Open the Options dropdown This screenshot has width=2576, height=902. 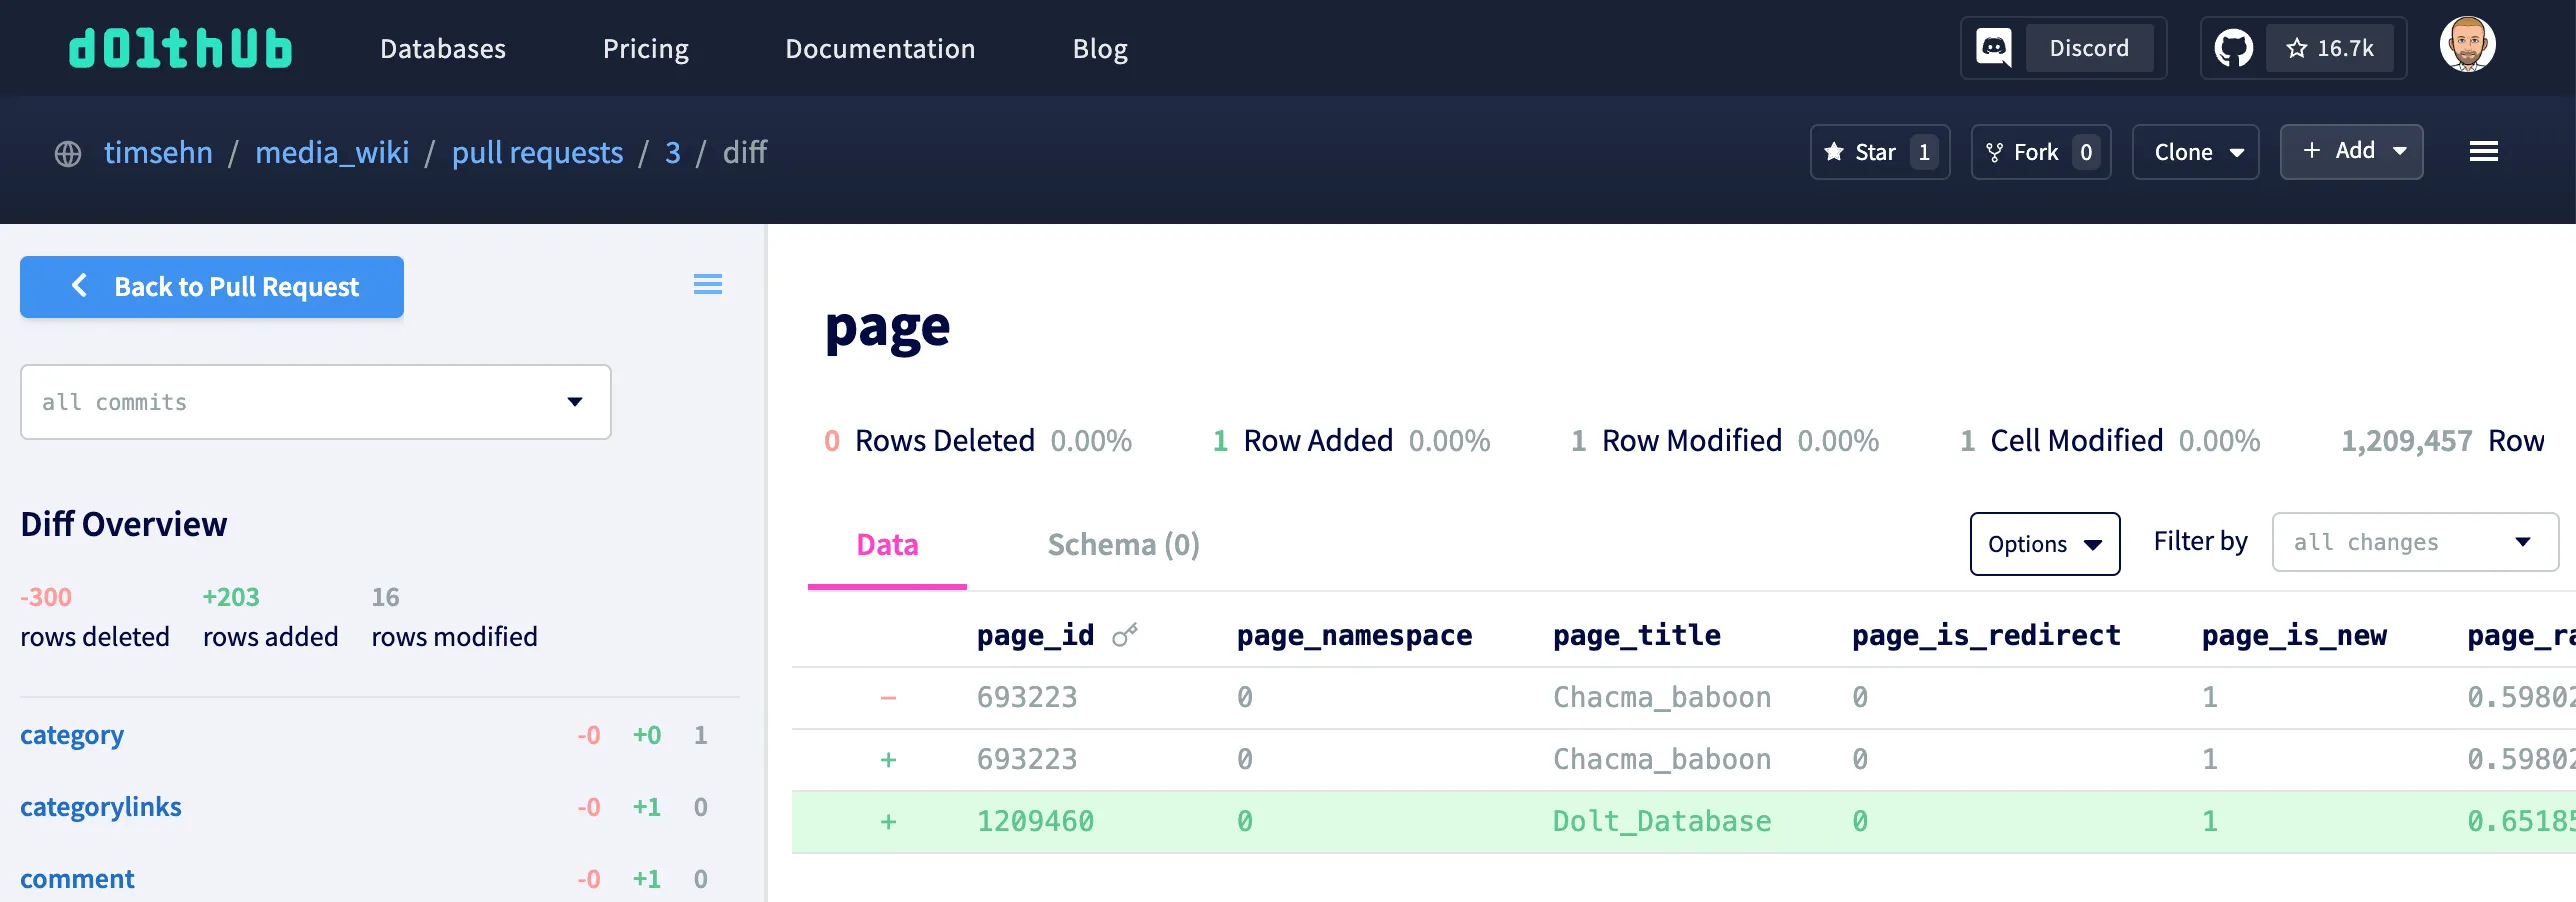pos(2044,544)
